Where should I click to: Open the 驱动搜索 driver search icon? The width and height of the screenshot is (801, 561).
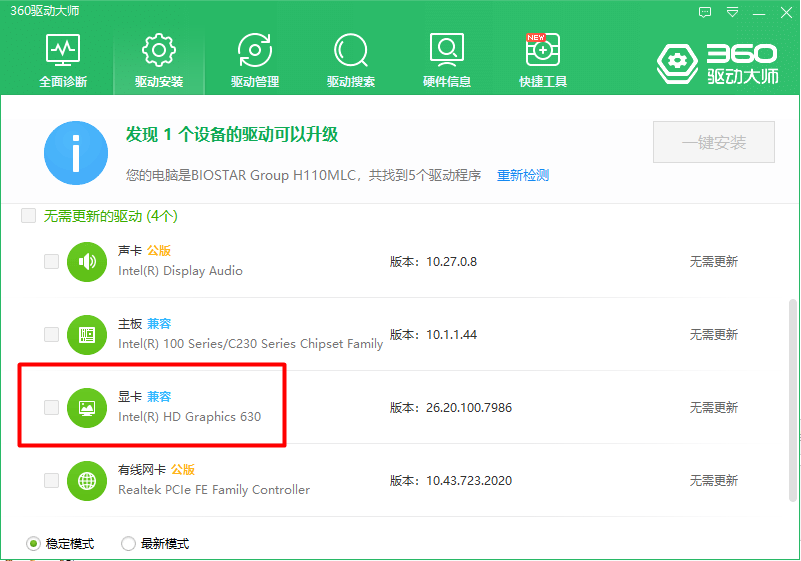351,50
